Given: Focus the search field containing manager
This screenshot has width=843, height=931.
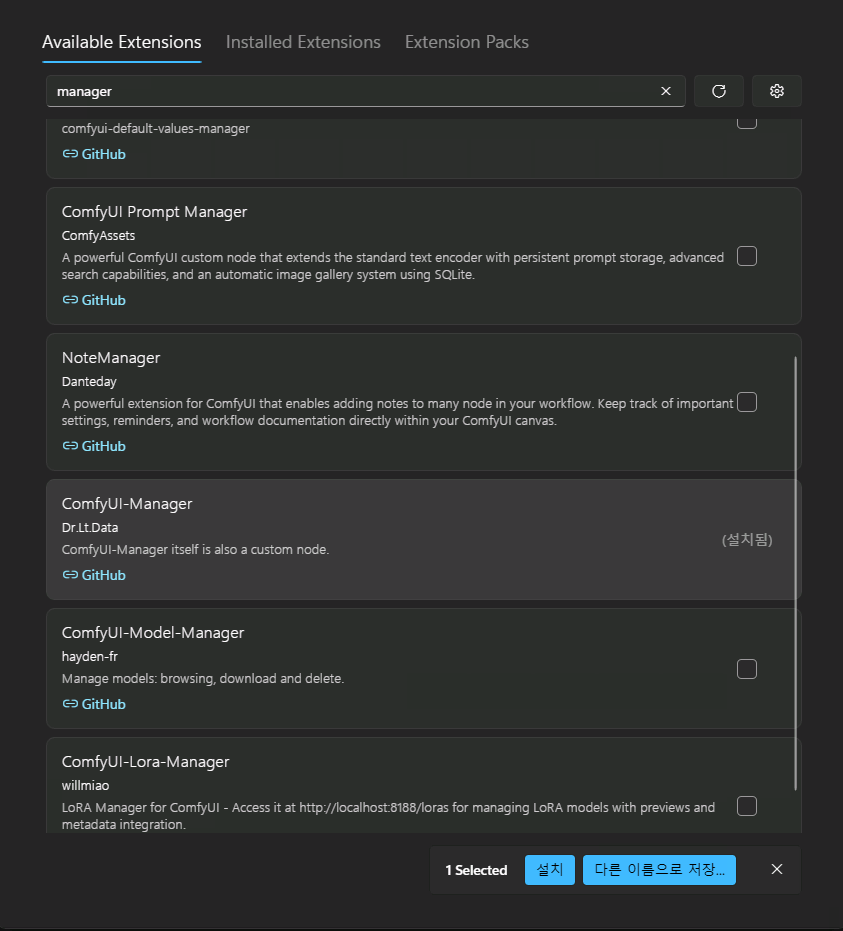Looking at the screenshot, I should [x=350, y=91].
